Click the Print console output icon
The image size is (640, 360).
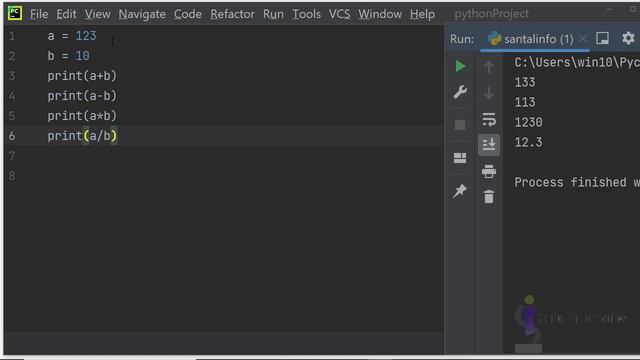[x=489, y=171]
